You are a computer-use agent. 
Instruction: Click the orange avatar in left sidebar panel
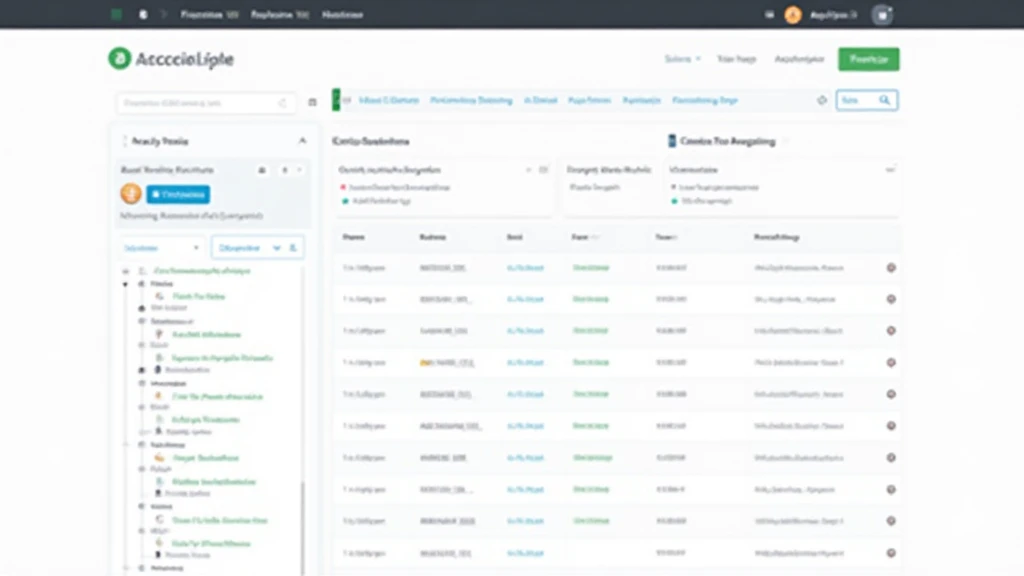[x=129, y=193]
